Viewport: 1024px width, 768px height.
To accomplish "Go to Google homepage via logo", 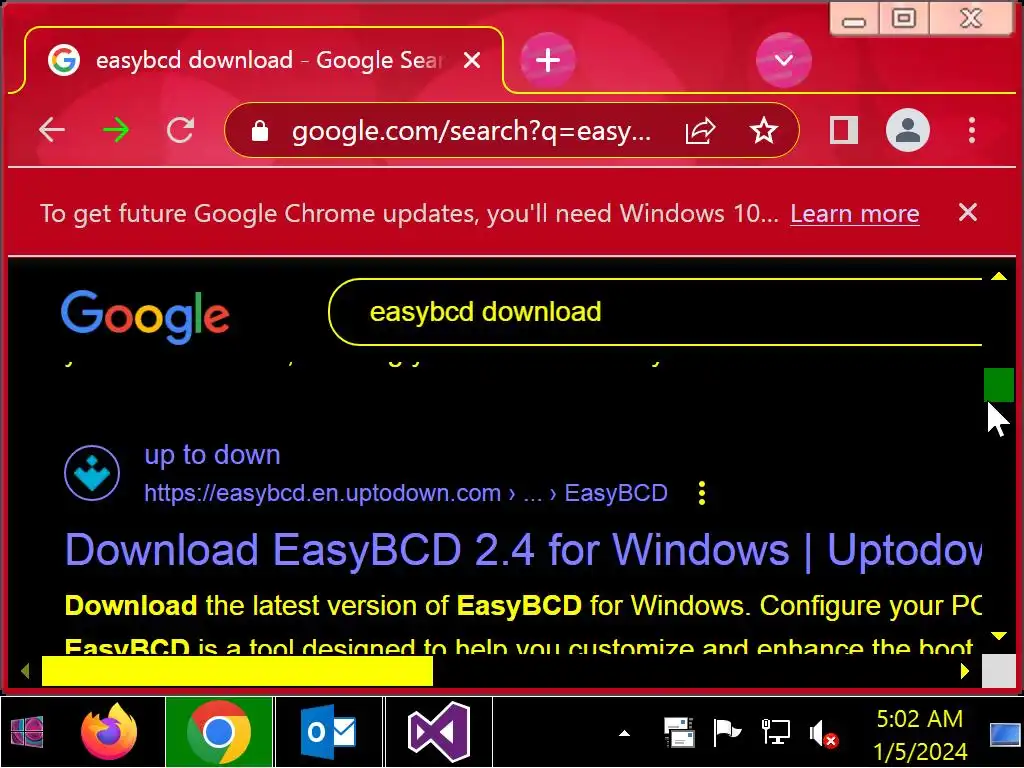I will point(145,316).
